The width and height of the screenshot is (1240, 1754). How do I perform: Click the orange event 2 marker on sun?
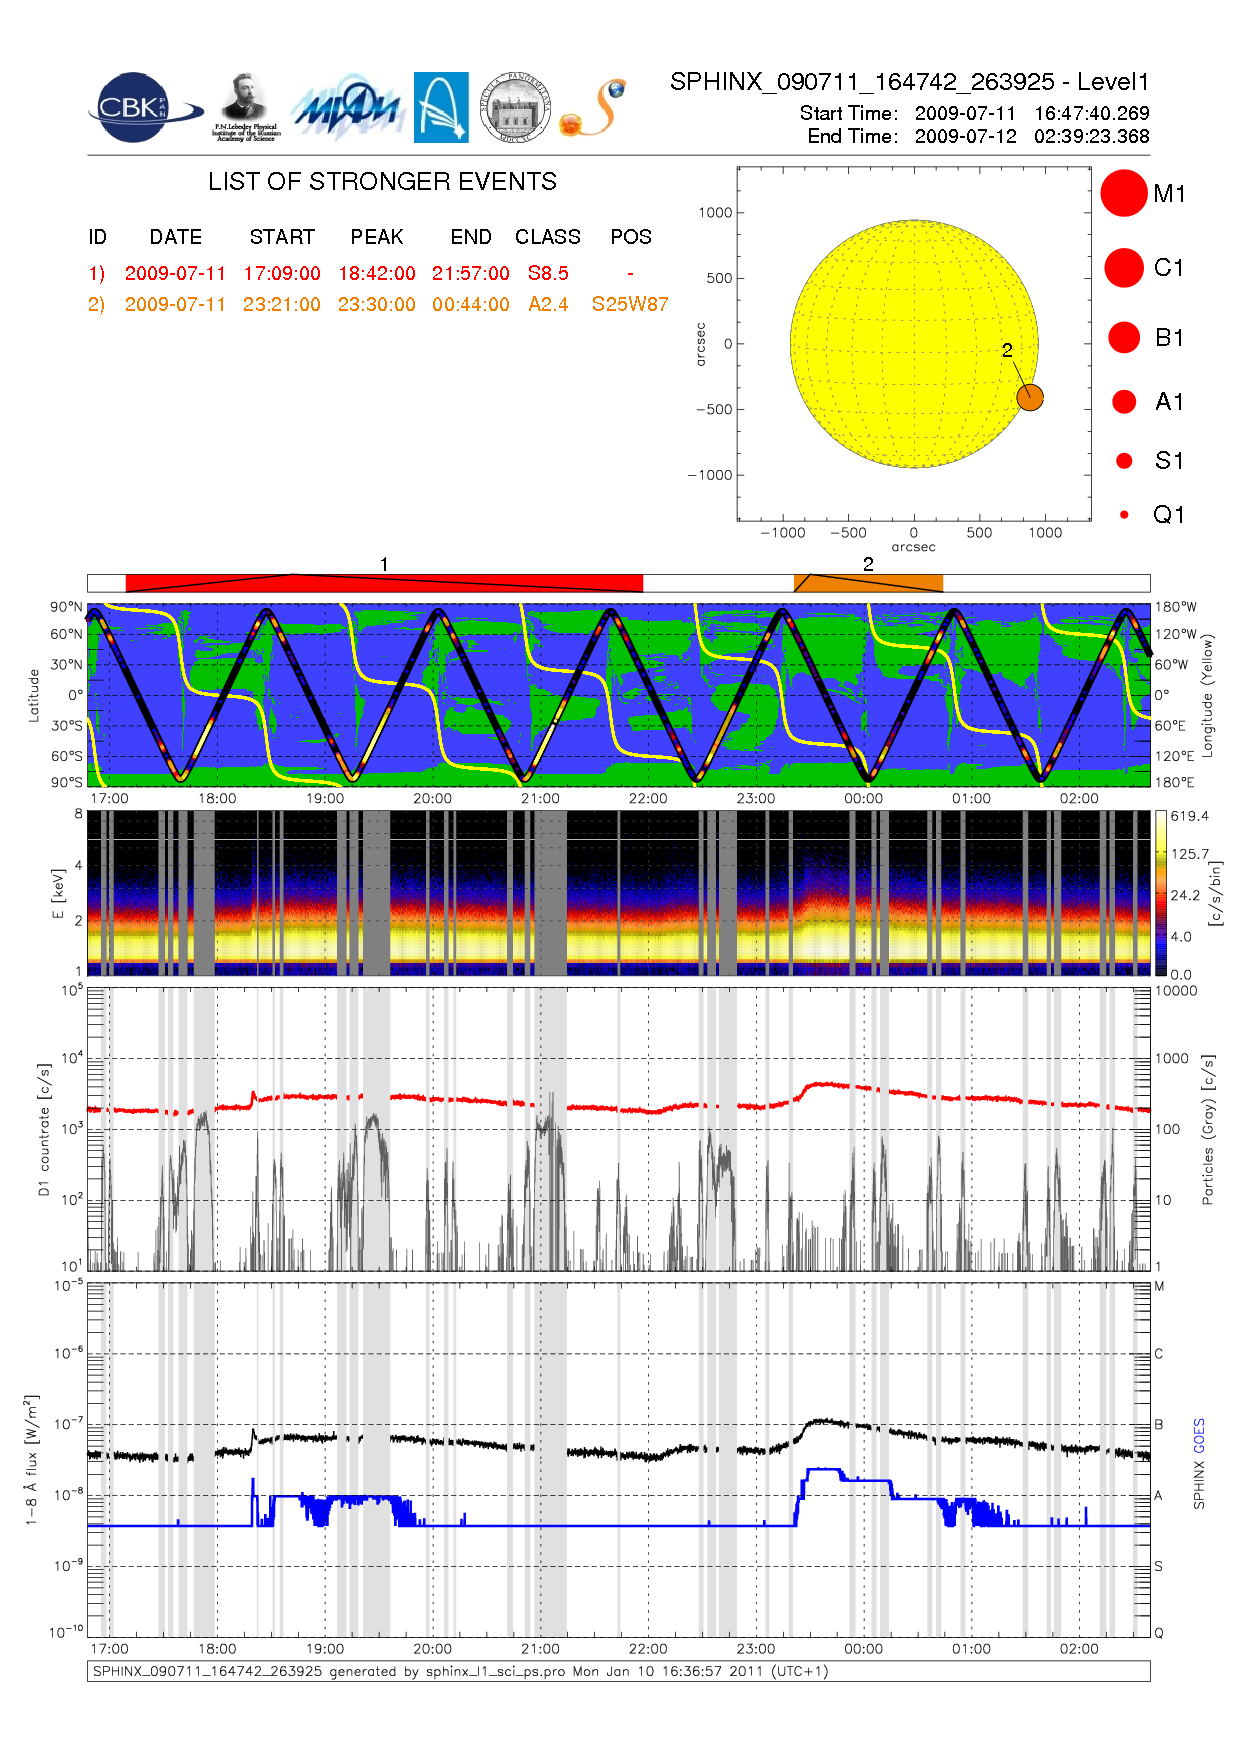click(x=1029, y=397)
